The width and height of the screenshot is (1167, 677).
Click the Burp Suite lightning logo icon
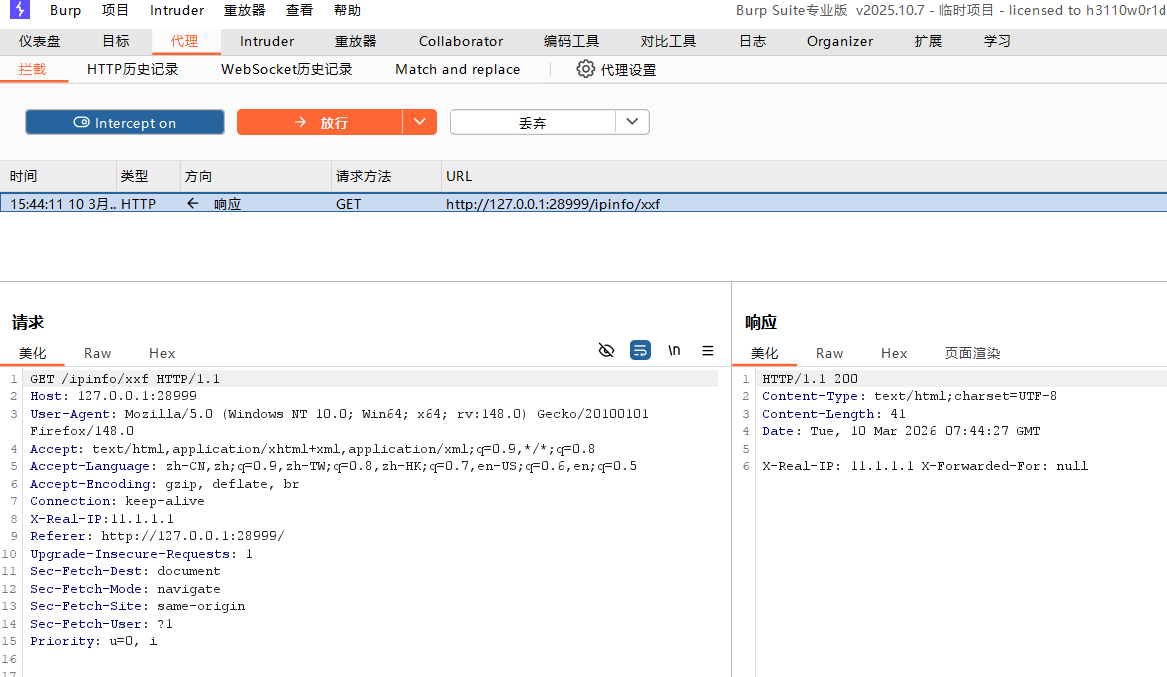tap(19, 10)
